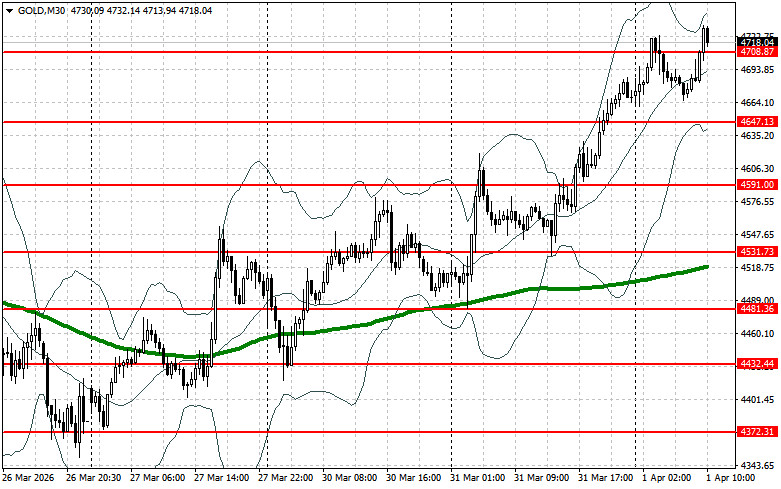Select the red 4647.13 price level tag
Viewport: 781px width, 489px height.
pyautogui.click(x=756, y=122)
